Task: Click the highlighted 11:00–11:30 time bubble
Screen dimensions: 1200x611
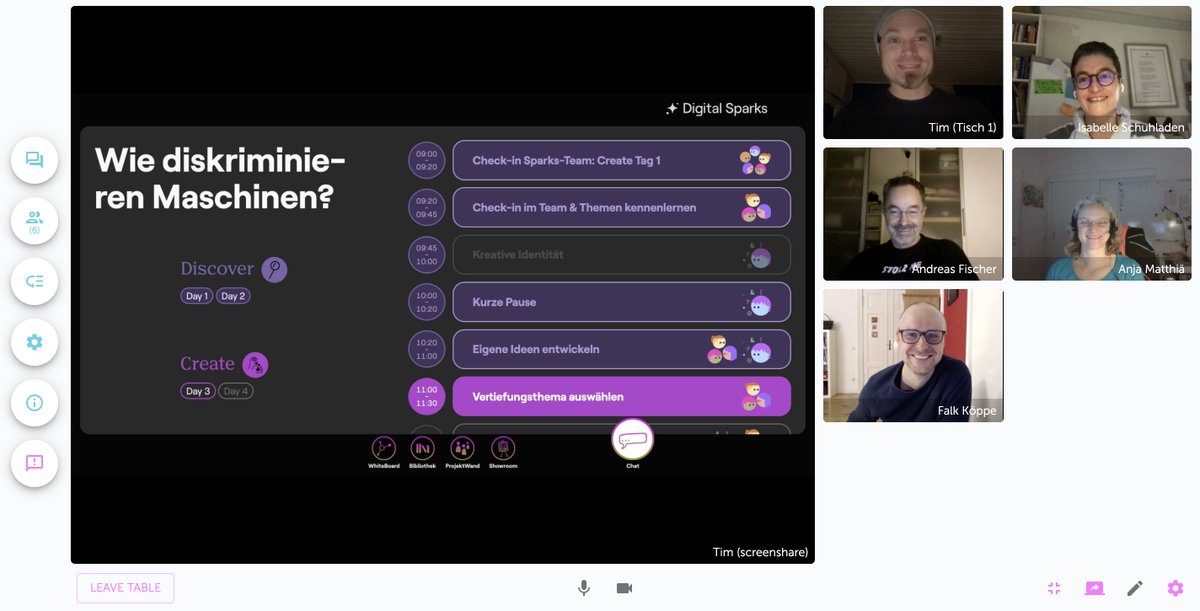Action: tap(427, 397)
